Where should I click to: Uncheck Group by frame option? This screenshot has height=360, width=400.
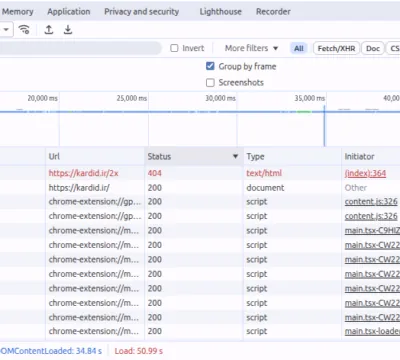pyautogui.click(x=210, y=66)
